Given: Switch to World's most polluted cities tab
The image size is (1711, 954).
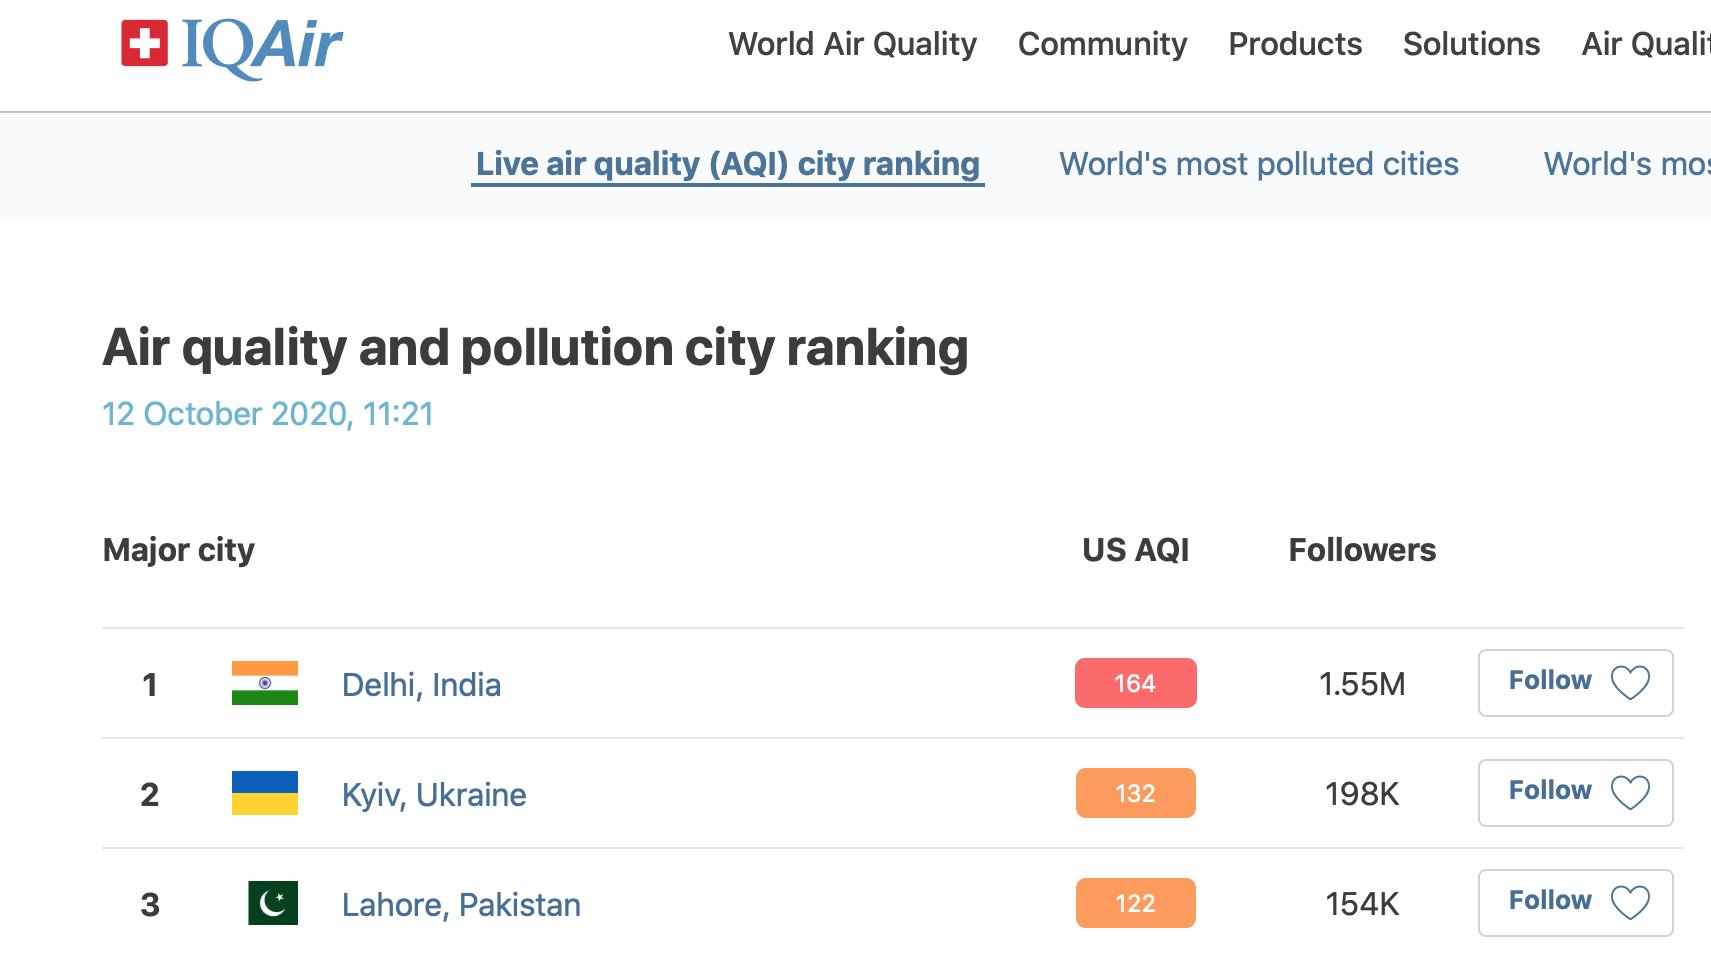Looking at the screenshot, I should click(x=1258, y=164).
